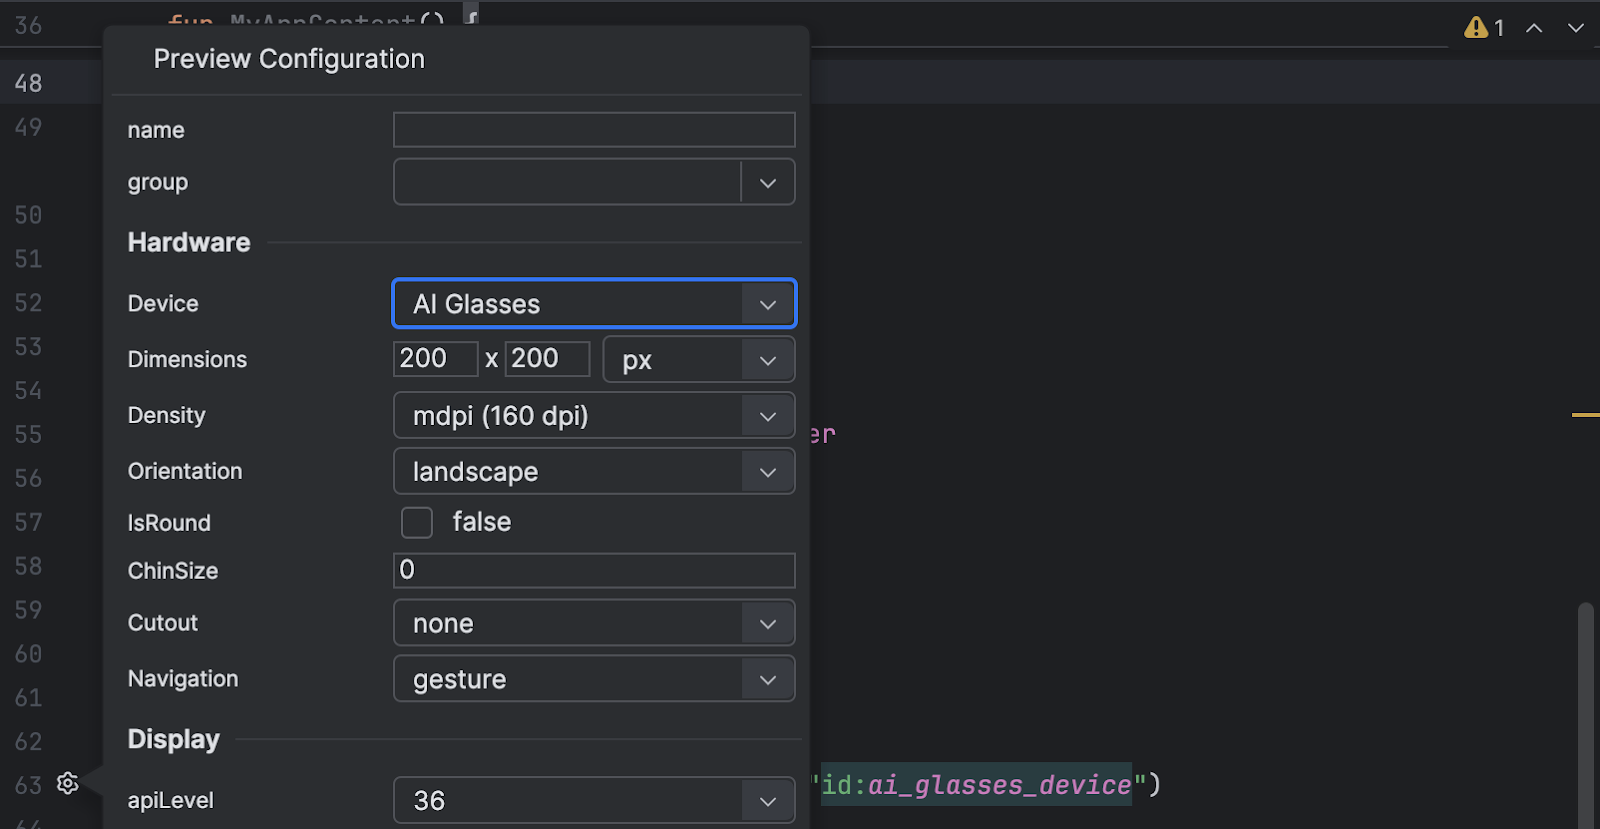Open the Cutout dropdown set to none
The width and height of the screenshot is (1600, 829).
594,624
